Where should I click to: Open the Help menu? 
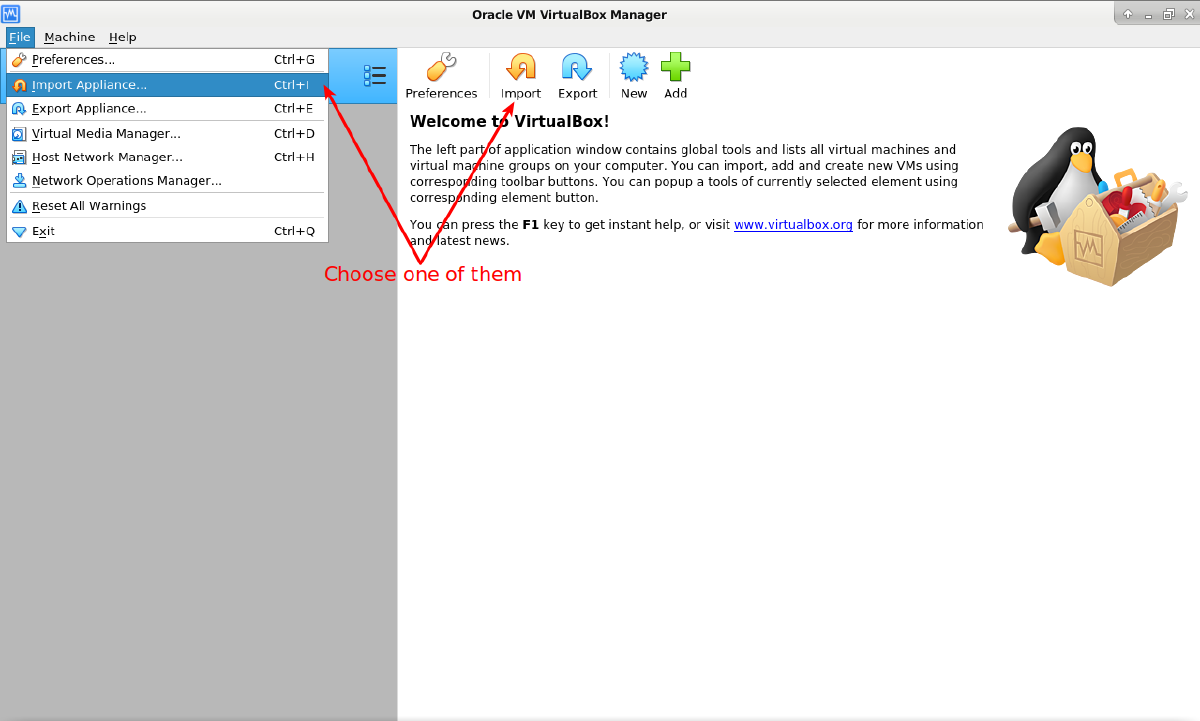tap(123, 37)
